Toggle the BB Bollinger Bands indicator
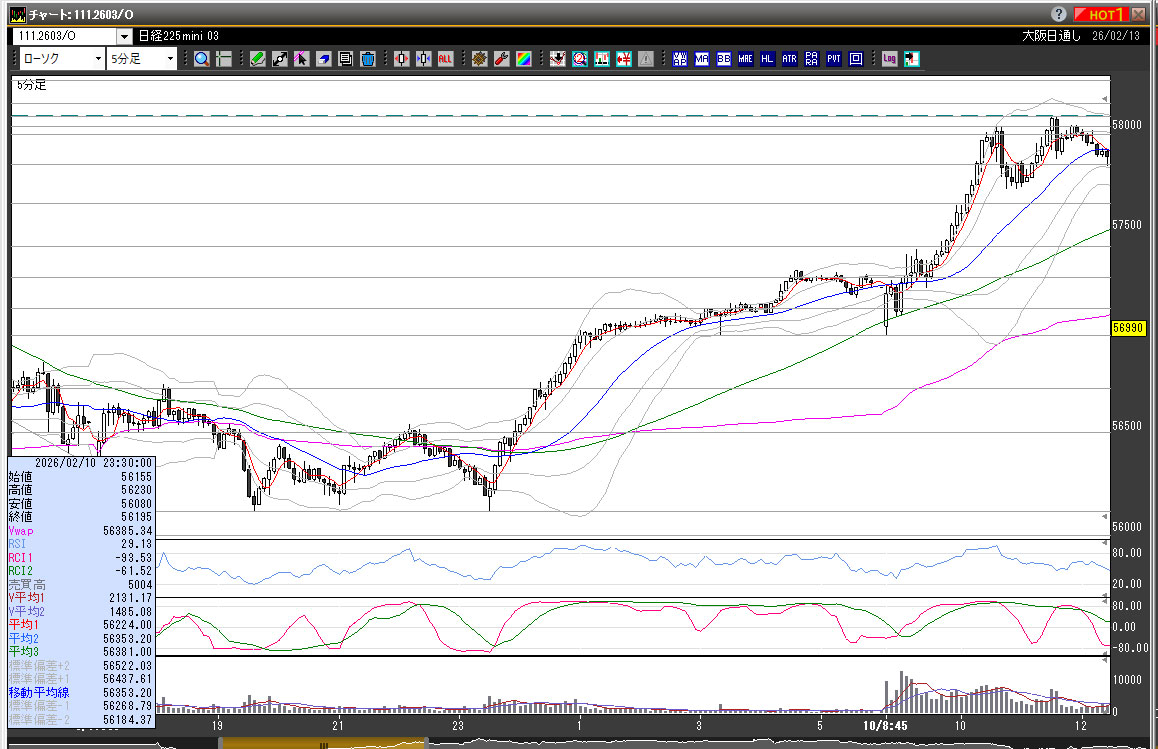This screenshot has width=1158, height=749. [x=724, y=59]
